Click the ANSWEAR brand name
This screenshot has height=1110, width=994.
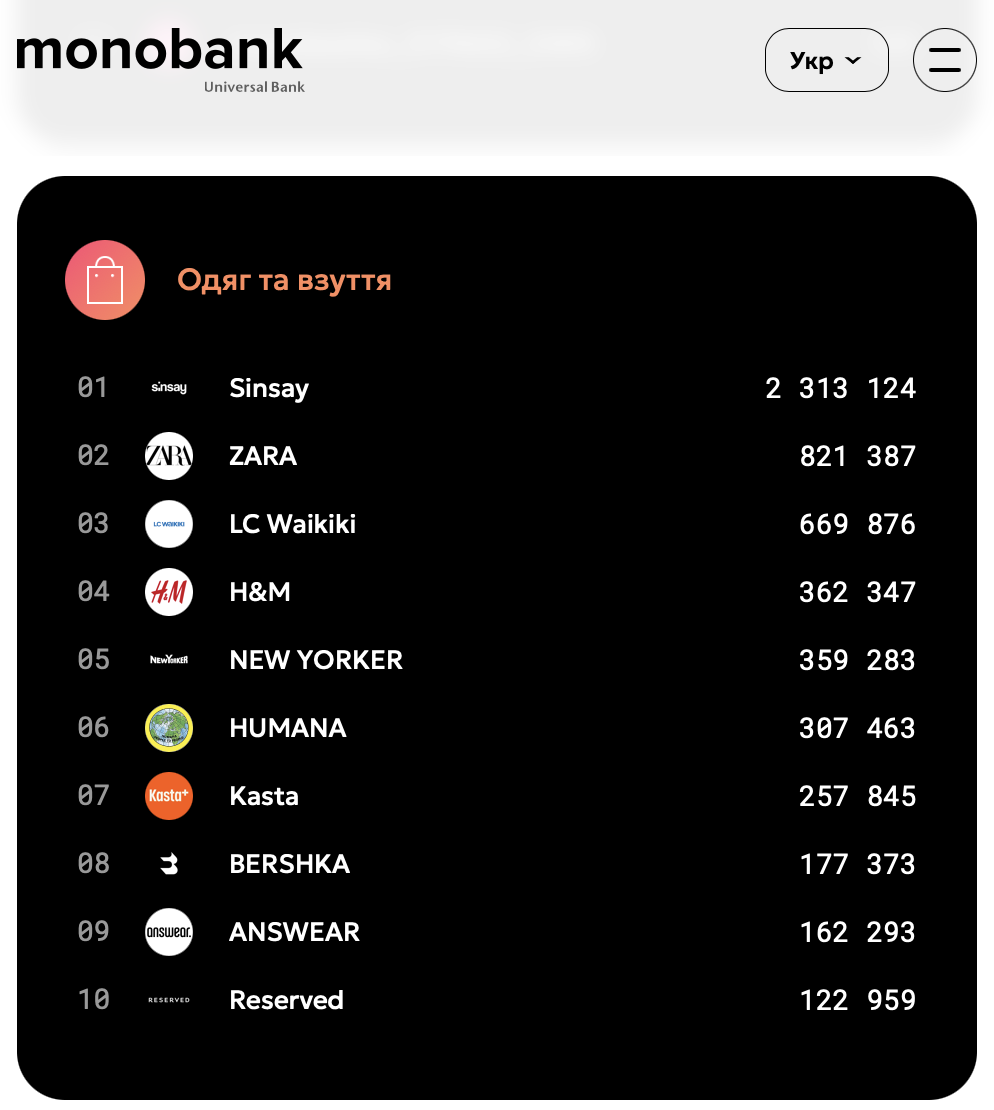point(294,932)
